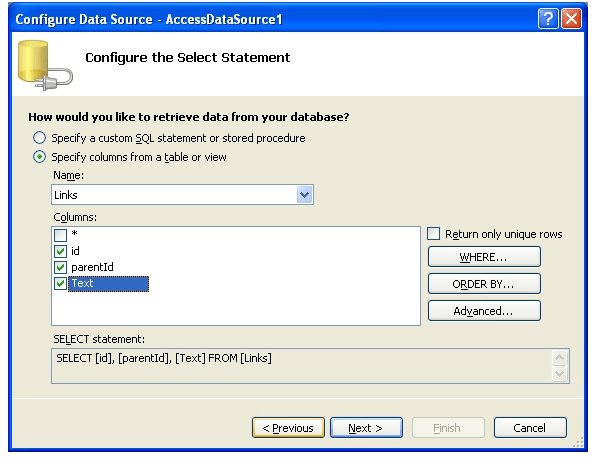Viewport: 594px width, 460px height.
Task: Select the id column label
Action: click(x=75, y=251)
